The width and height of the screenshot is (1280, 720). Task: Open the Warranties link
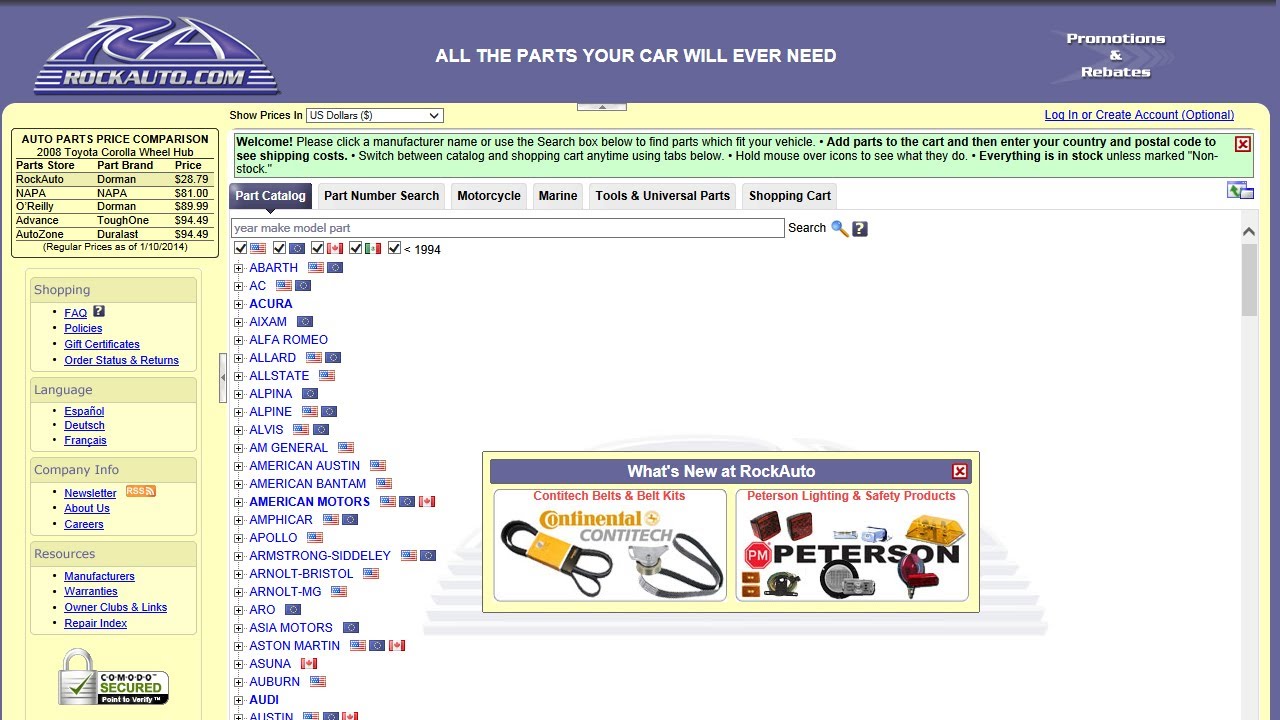[91, 591]
